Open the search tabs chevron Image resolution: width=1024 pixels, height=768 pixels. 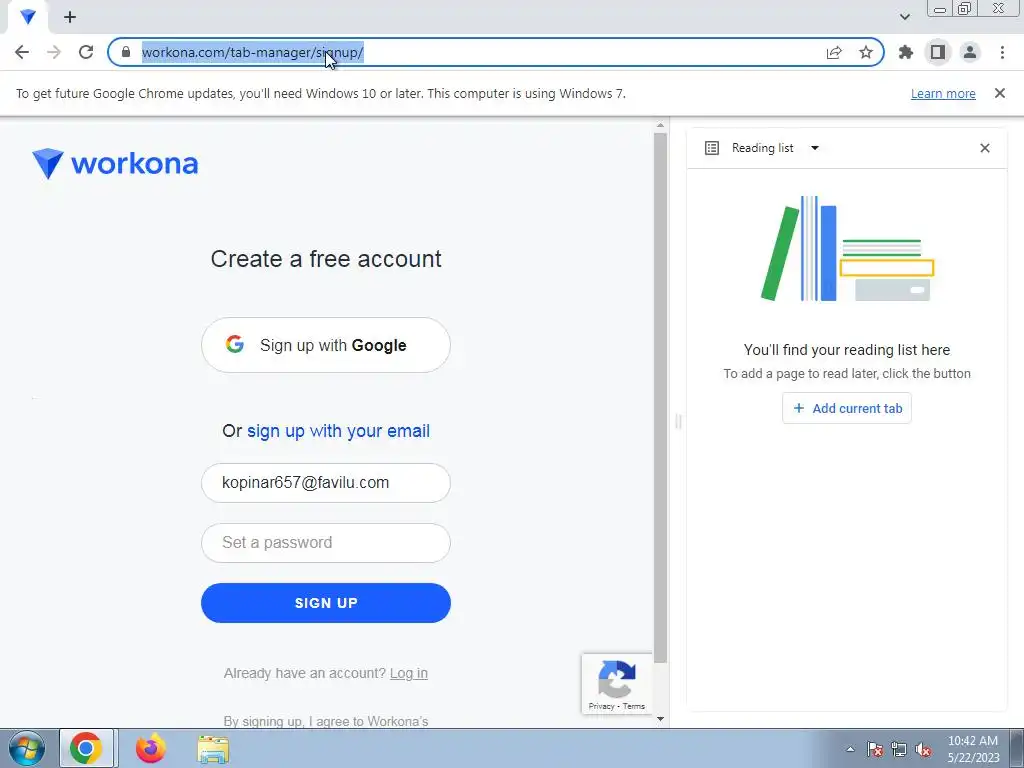pos(904,17)
